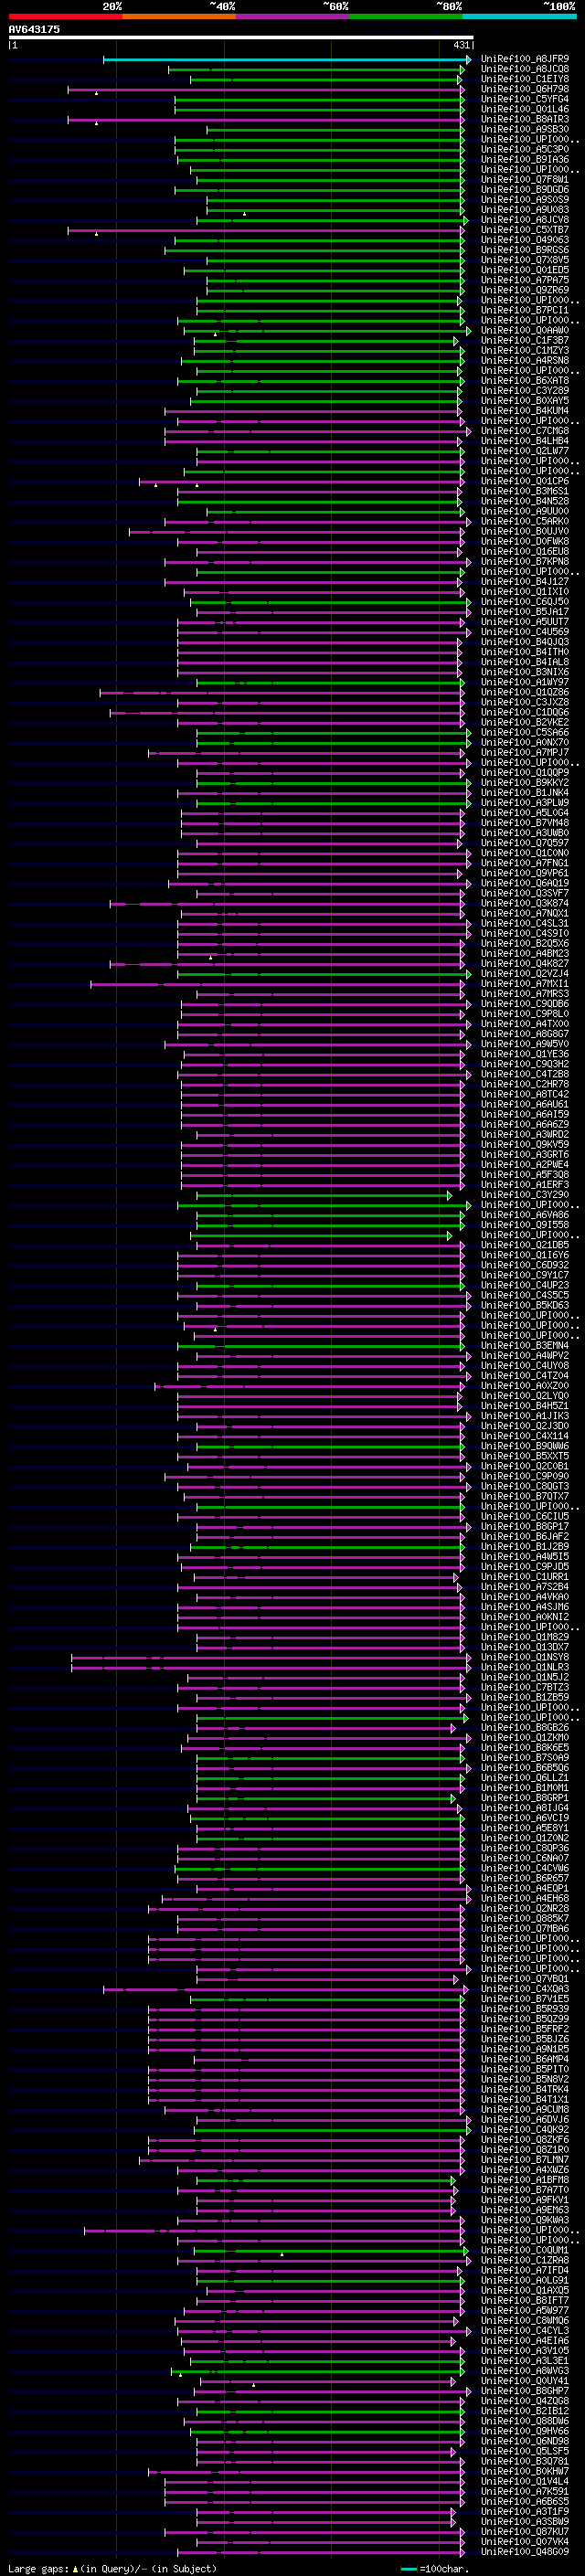Select the UniRef100_B5KD63 label
This screenshot has width=585, height=2576.
click(x=525, y=1306)
